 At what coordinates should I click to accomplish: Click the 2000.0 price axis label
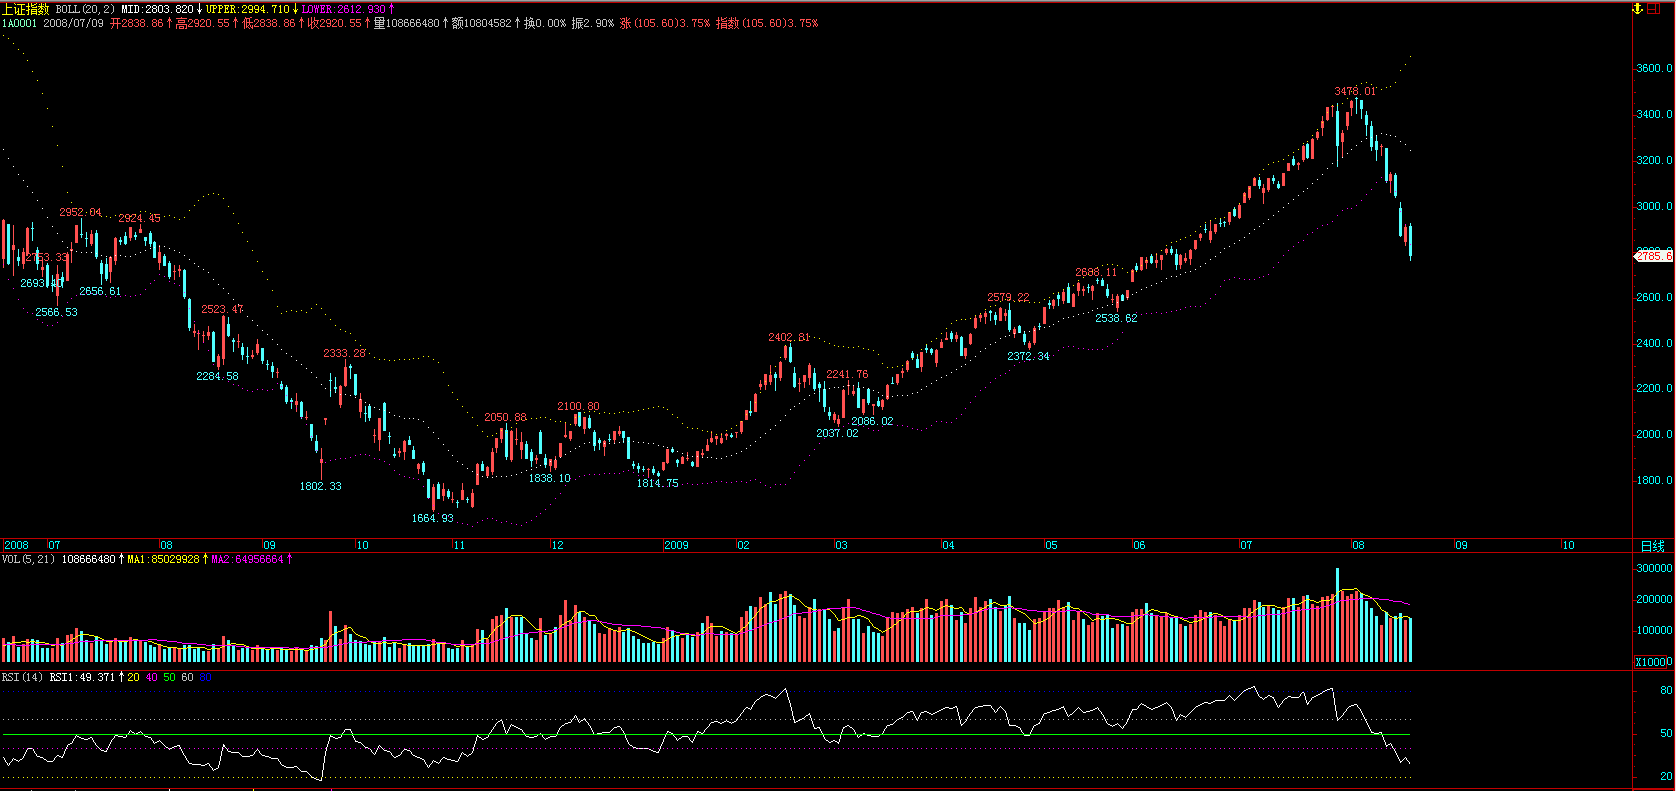tap(1654, 435)
